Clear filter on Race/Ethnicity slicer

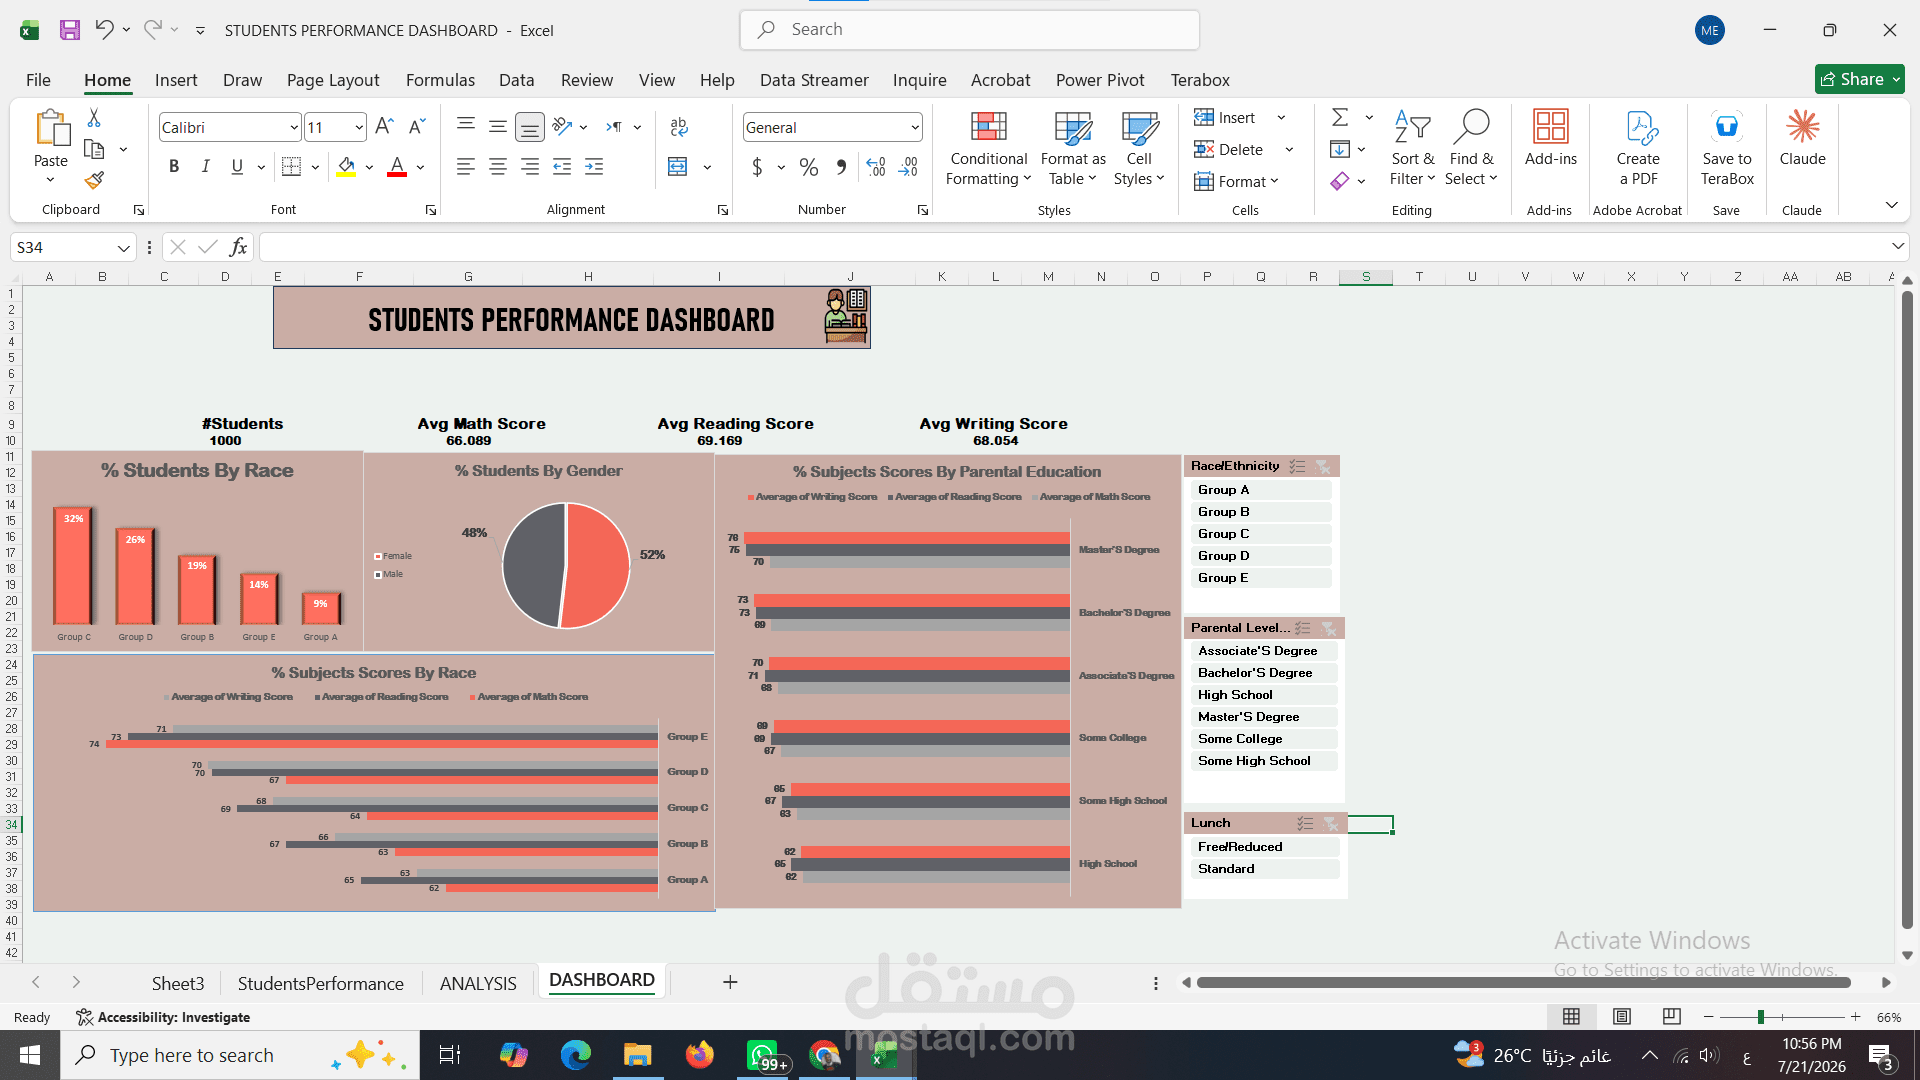coord(1323,466)
